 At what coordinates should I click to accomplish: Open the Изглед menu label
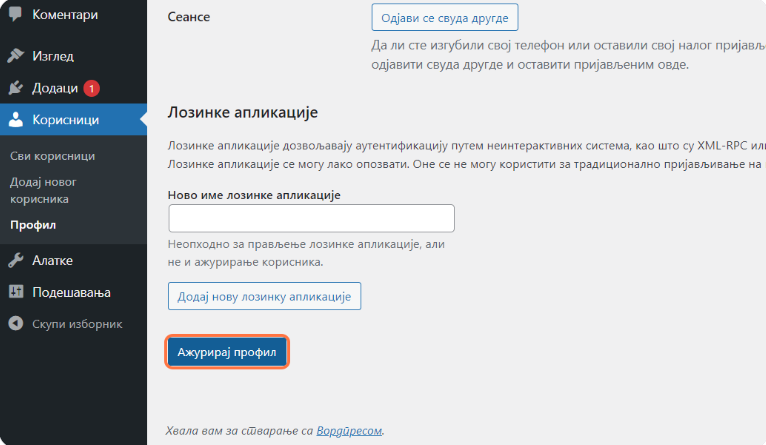click(53, 56)
